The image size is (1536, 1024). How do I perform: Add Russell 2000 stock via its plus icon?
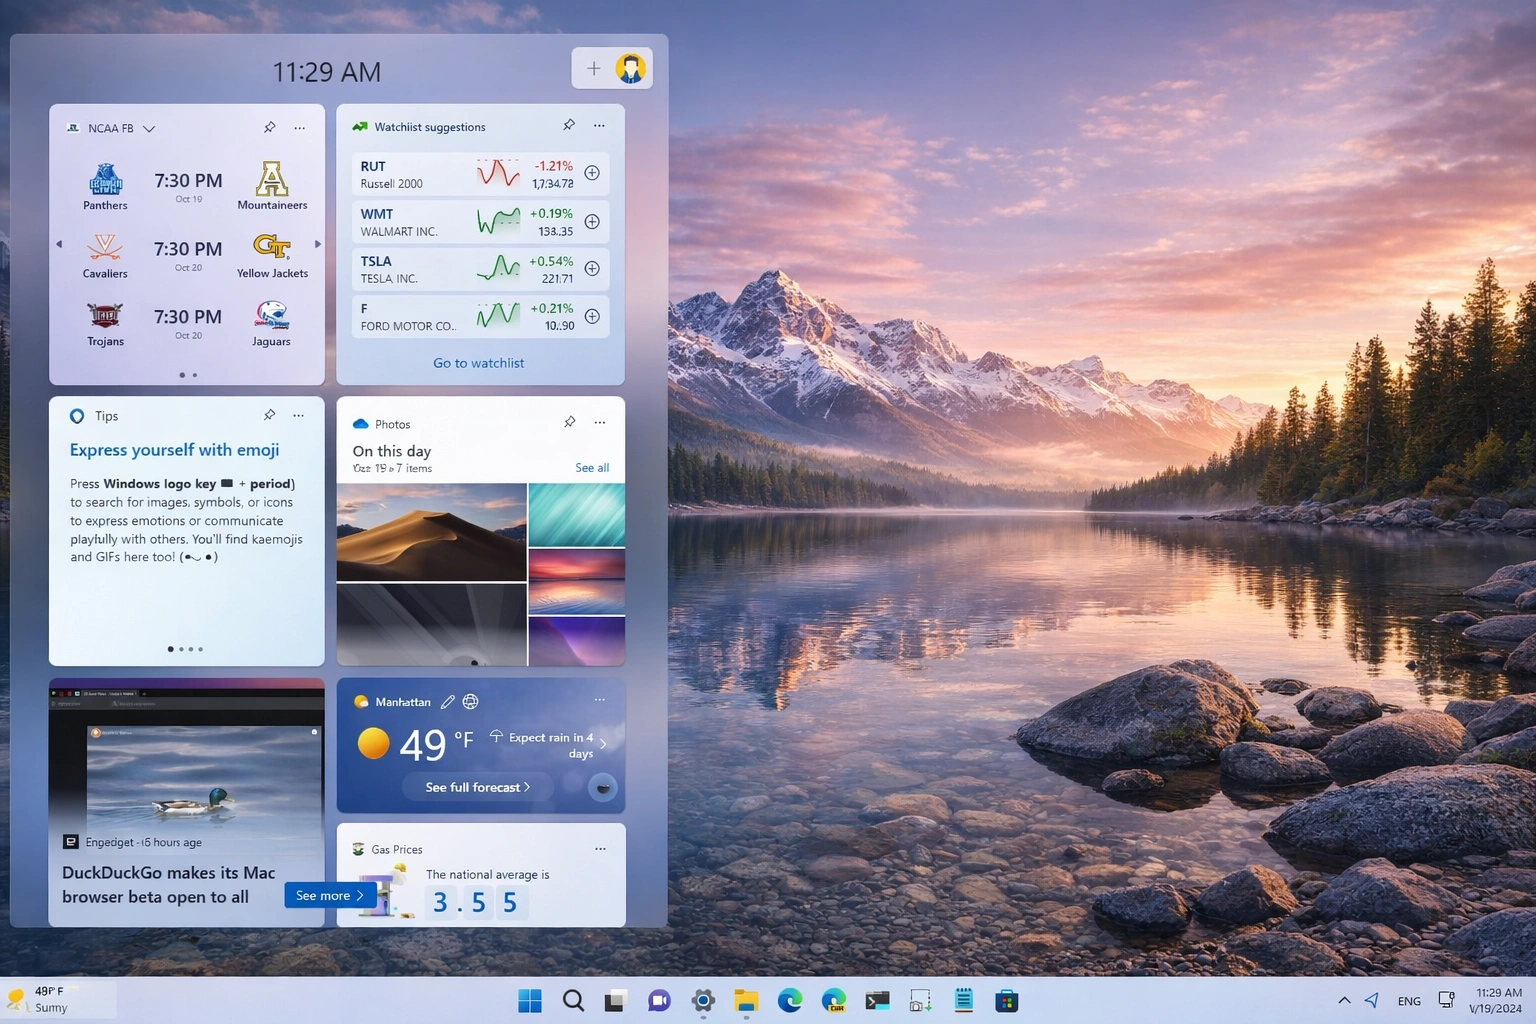coord(591,172)
